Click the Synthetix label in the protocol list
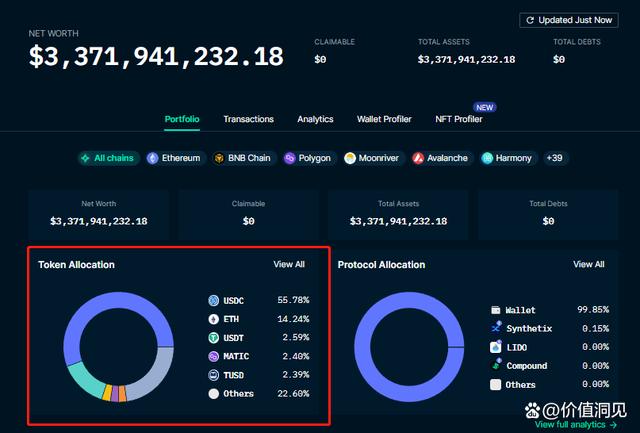Screen dimensions: 640x433 tap(529, 329)
